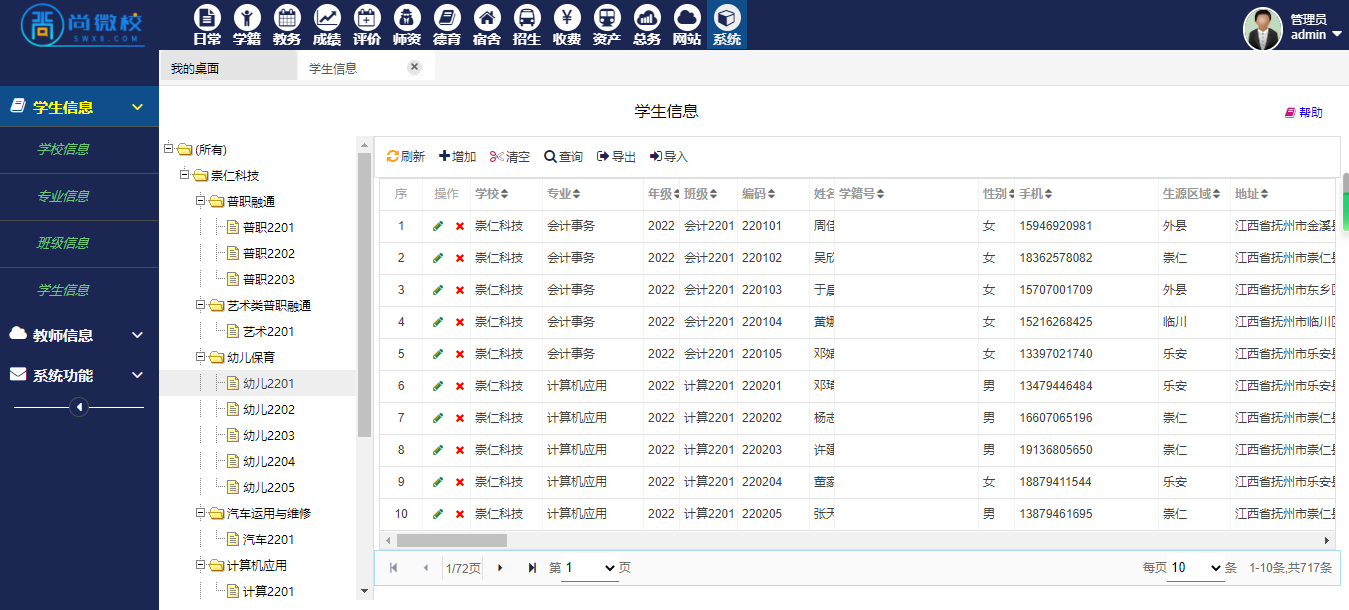Click phone number 15946920981 cell
The width and height of the screenshot is (1349, 610).
point(1055,226)
